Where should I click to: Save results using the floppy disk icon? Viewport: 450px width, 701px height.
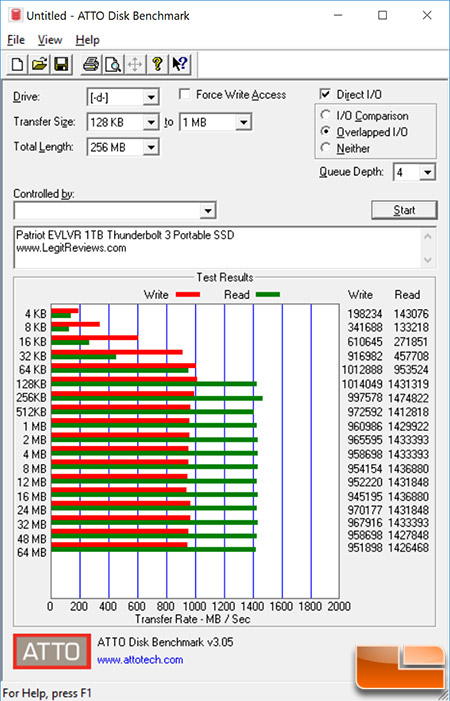click(x=61, y=64)
